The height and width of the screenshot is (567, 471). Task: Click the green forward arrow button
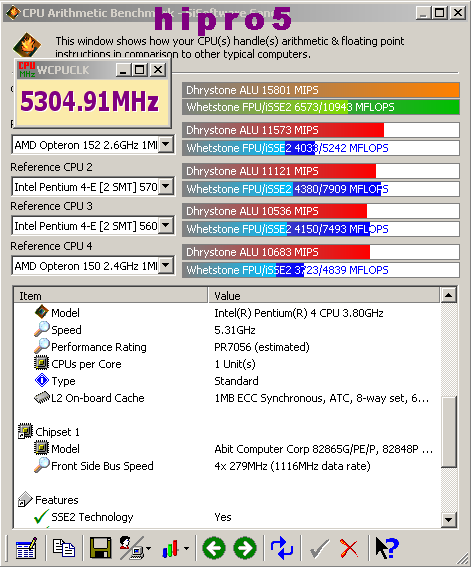pos(245,548)
